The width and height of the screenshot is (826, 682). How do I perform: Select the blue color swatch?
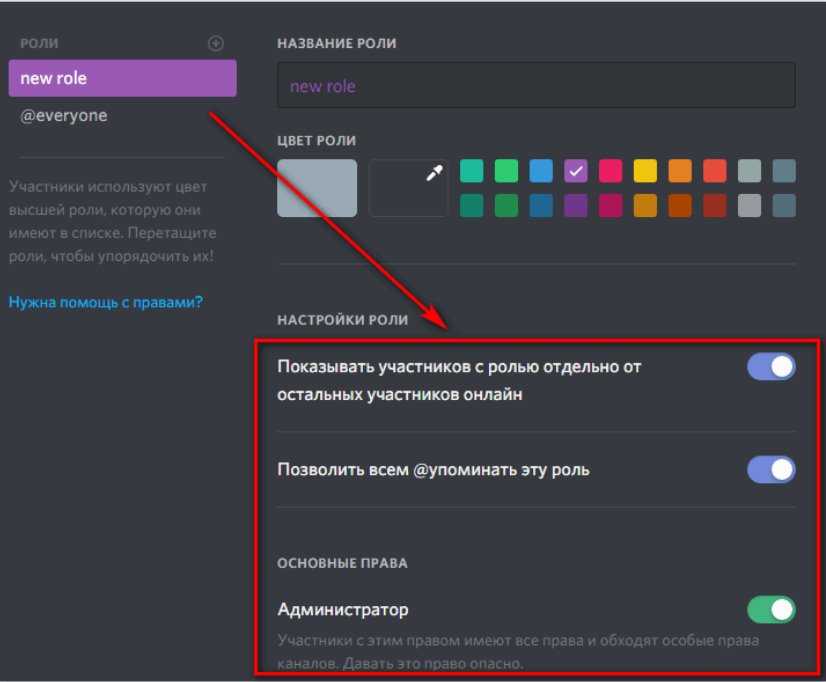pyautogui.click(x=541, y=171)
